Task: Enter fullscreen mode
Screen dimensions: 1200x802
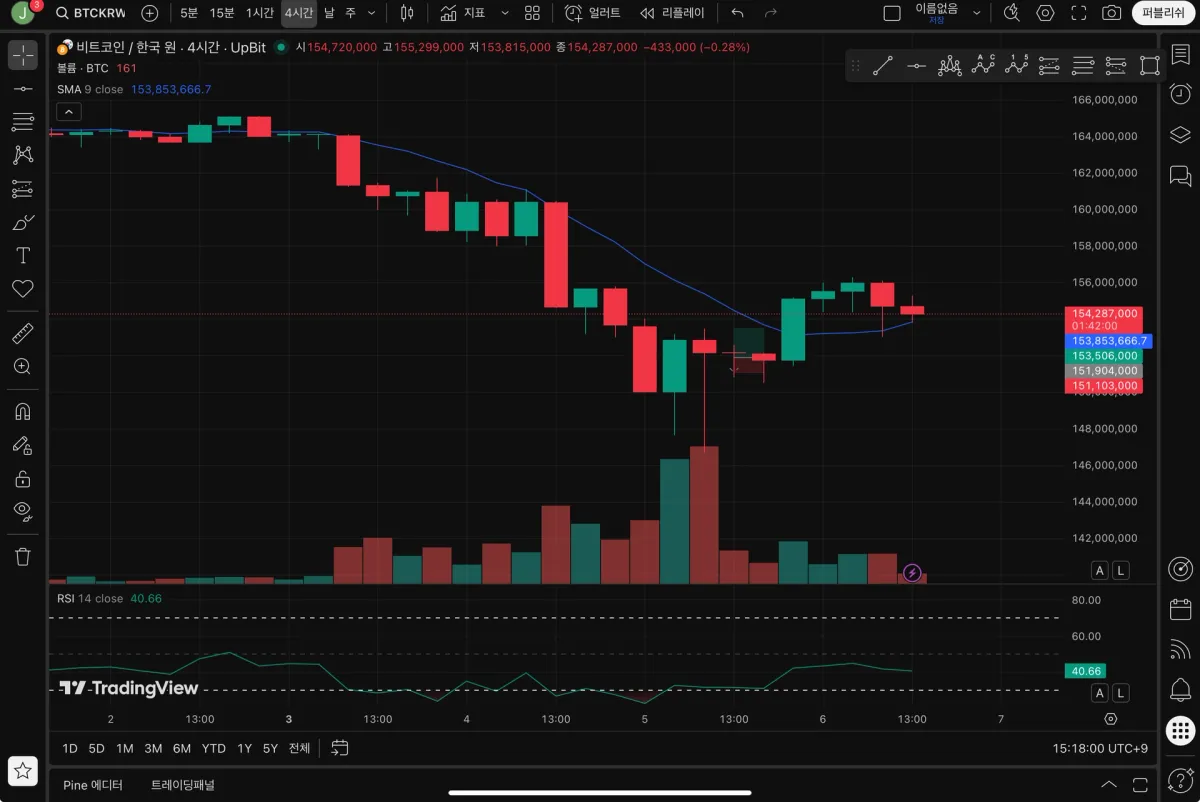Action: (1078, 13)
